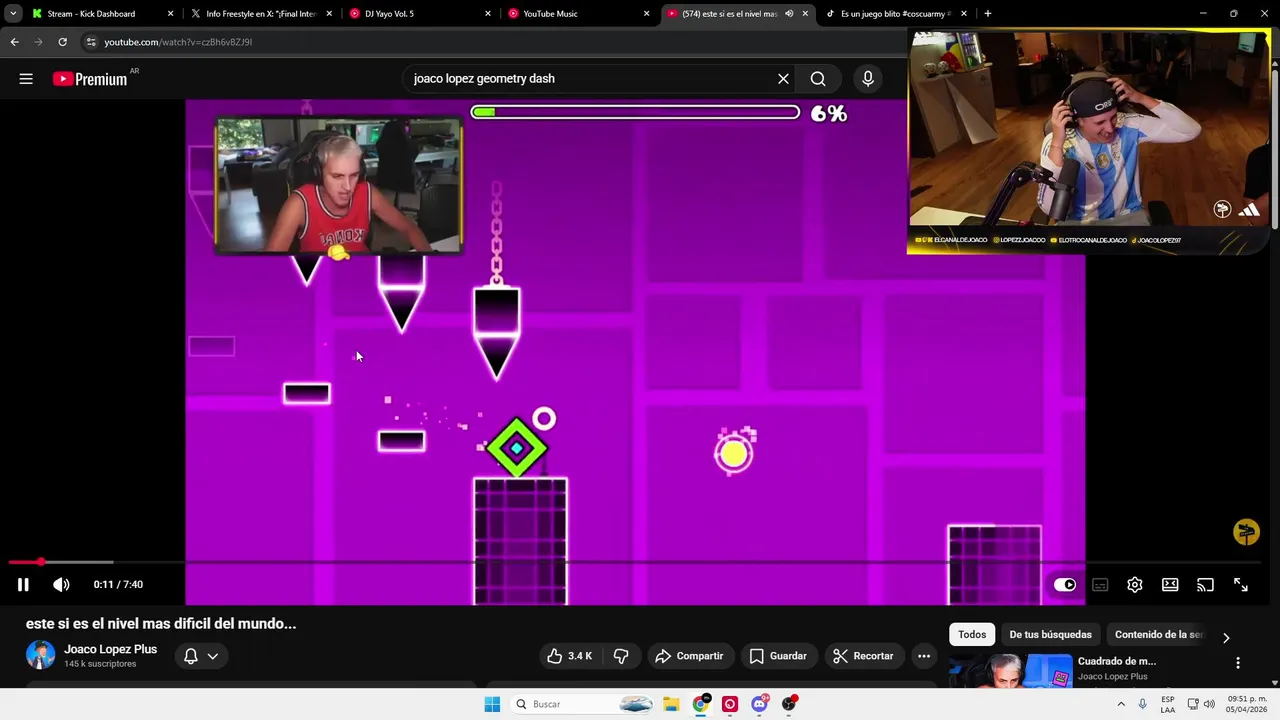Show more filter chips arrow
Image resolution: width=1280 pixels, height=720 pixels.
pyautogui.click(x=1226, y=637)
